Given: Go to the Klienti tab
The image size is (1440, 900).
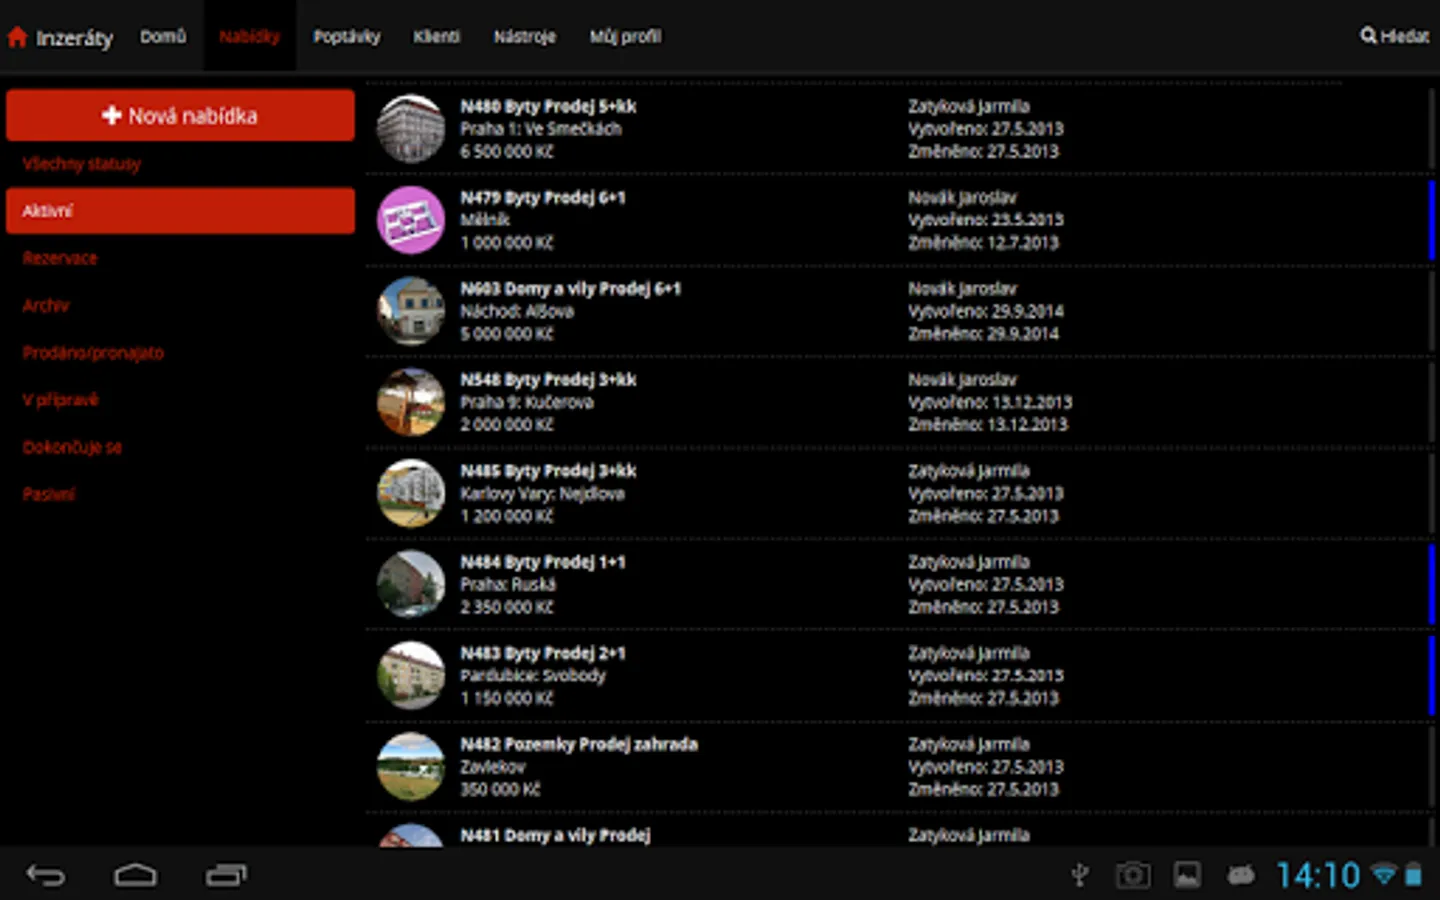Looking at the screenshot, I should tap(437, 36).
